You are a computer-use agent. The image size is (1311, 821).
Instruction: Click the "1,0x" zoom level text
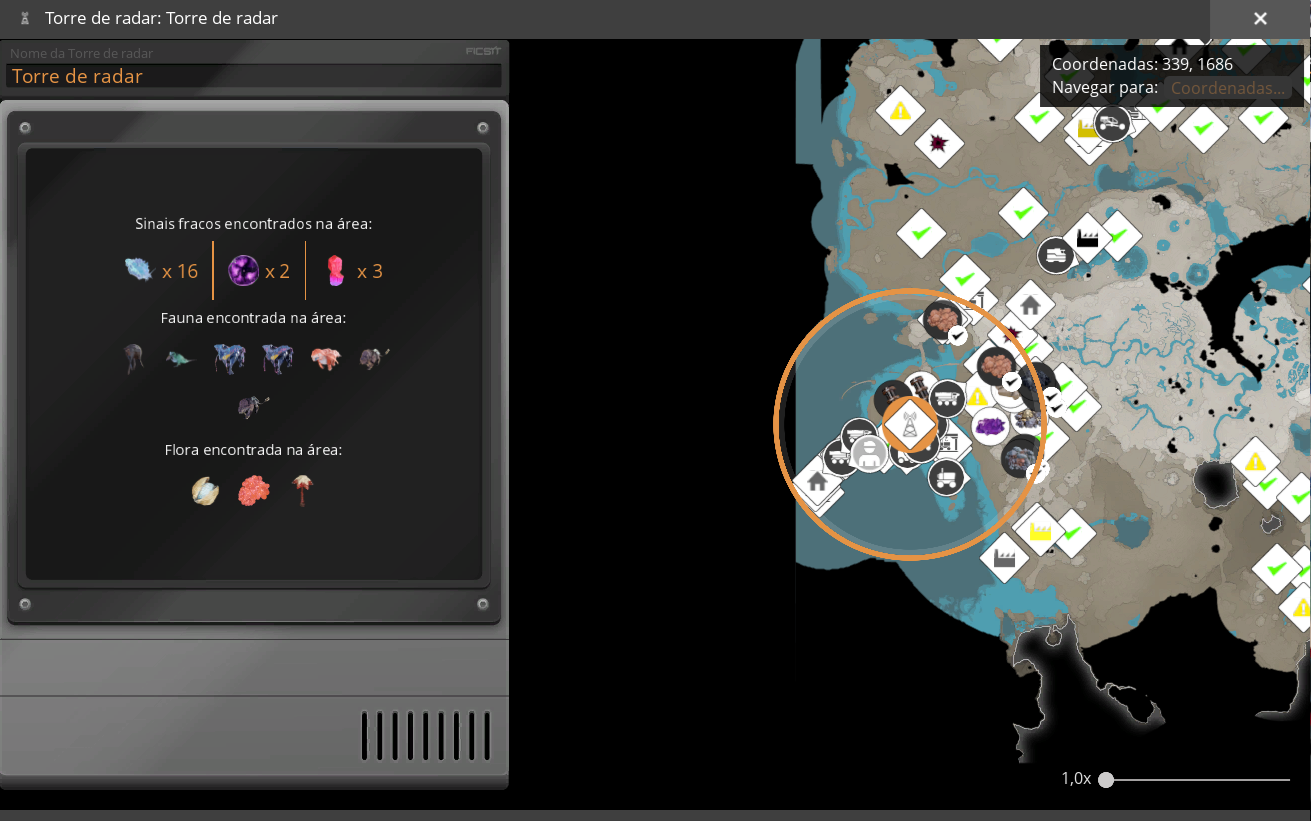(x=1076, y=779)
